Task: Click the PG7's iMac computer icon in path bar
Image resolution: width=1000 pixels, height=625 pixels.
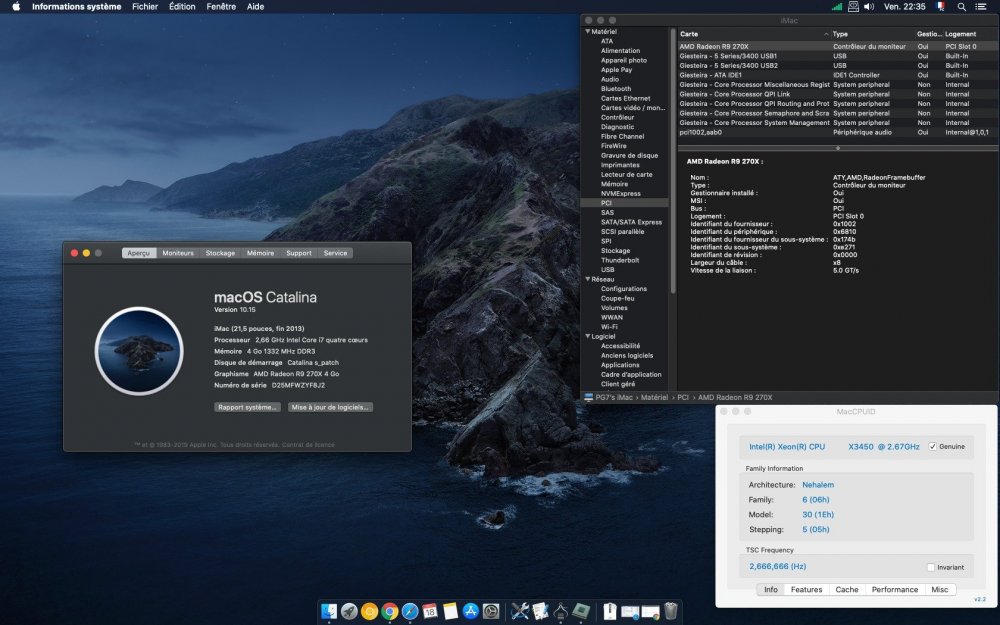Action: (x=589, y=397)
